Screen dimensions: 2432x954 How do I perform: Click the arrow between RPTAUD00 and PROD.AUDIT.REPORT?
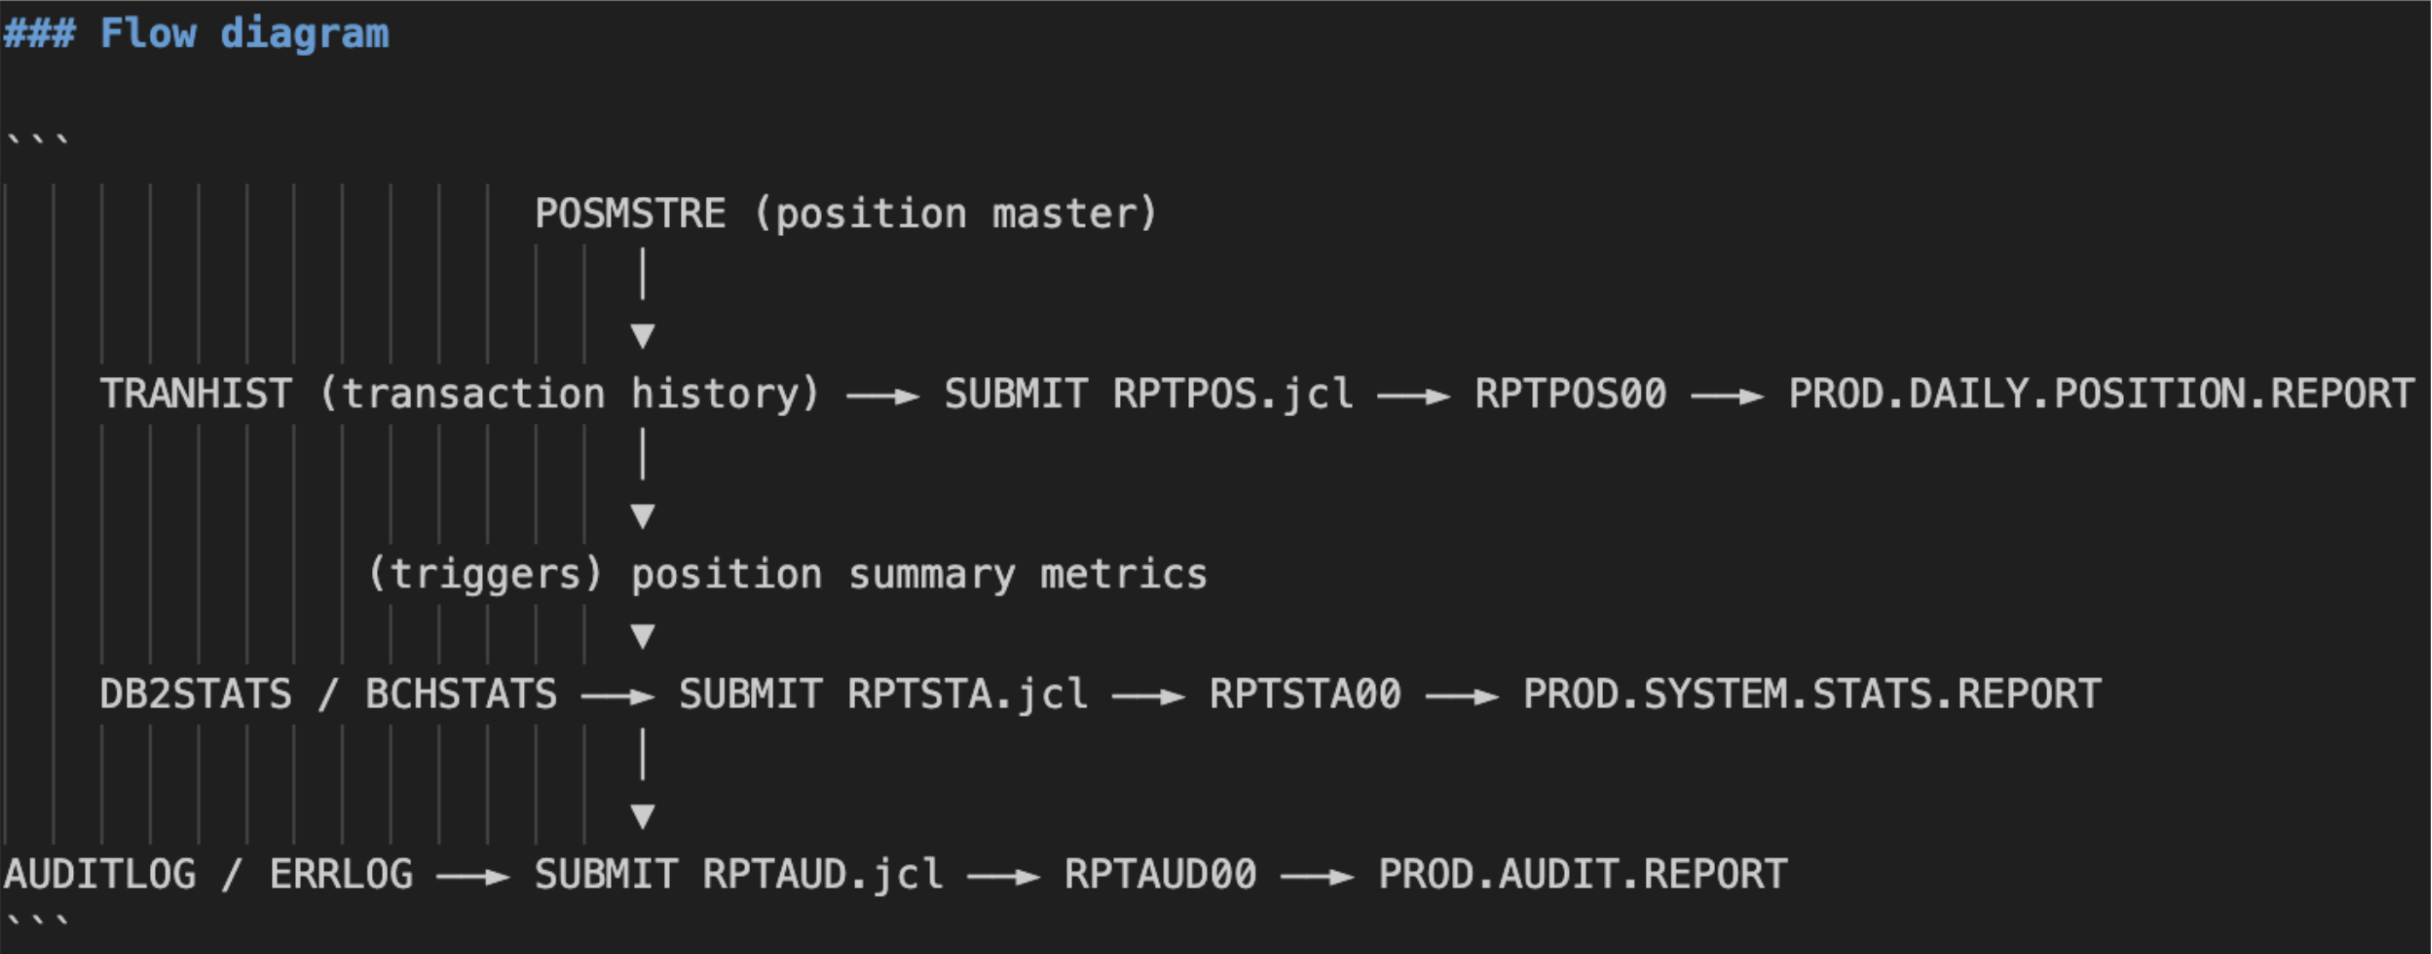click(1317, 877)
